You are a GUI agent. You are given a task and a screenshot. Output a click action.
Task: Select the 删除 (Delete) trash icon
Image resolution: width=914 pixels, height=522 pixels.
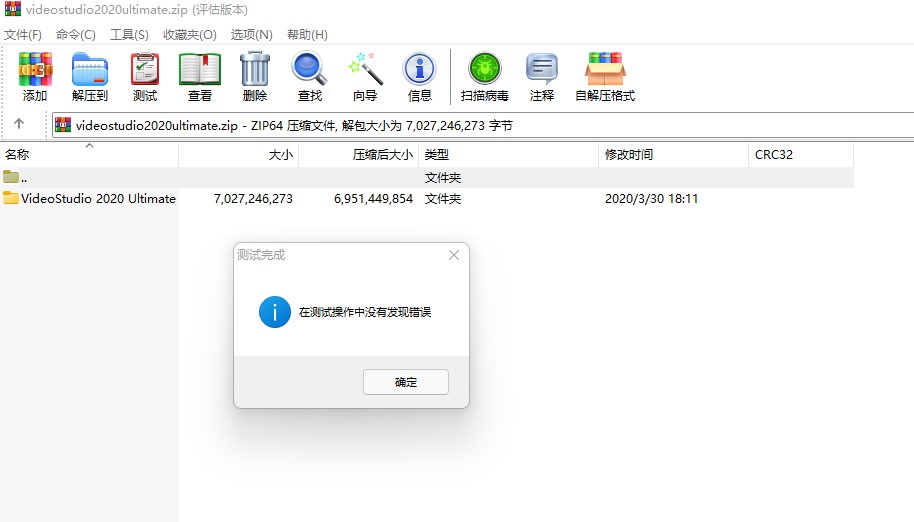[255, 76]
